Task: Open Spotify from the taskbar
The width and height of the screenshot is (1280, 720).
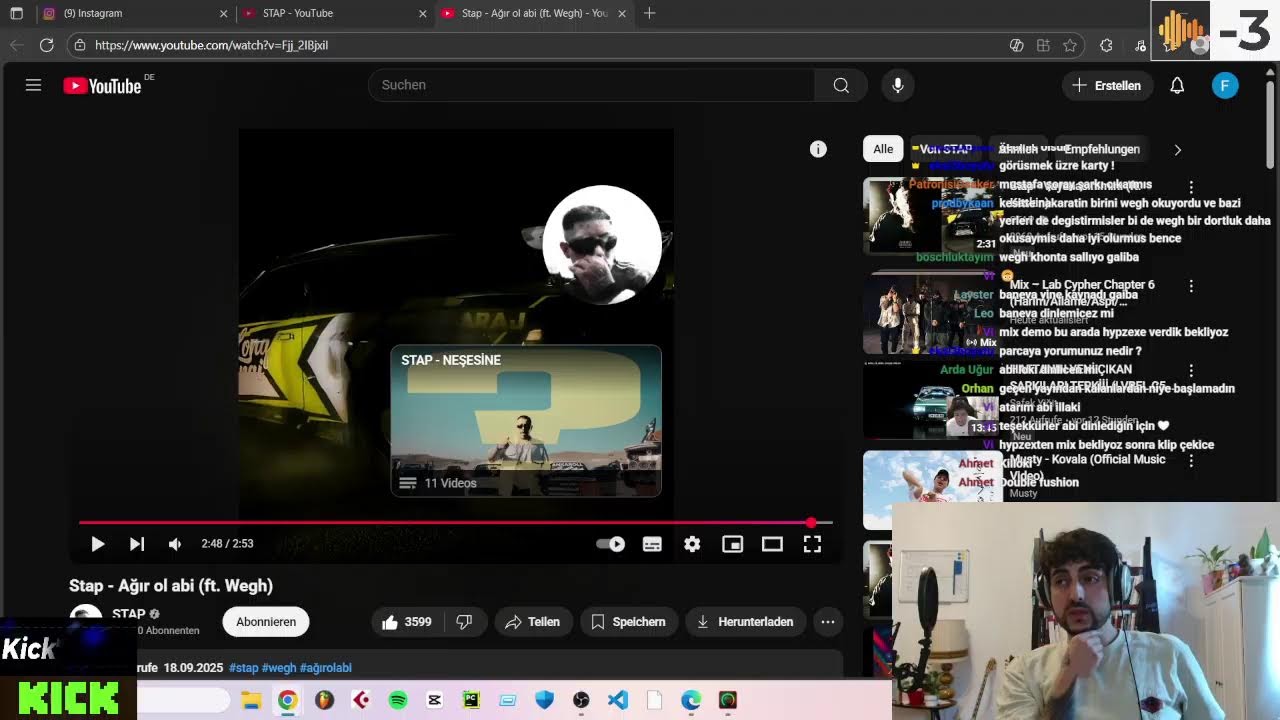Action: click(x=398, y=700)
